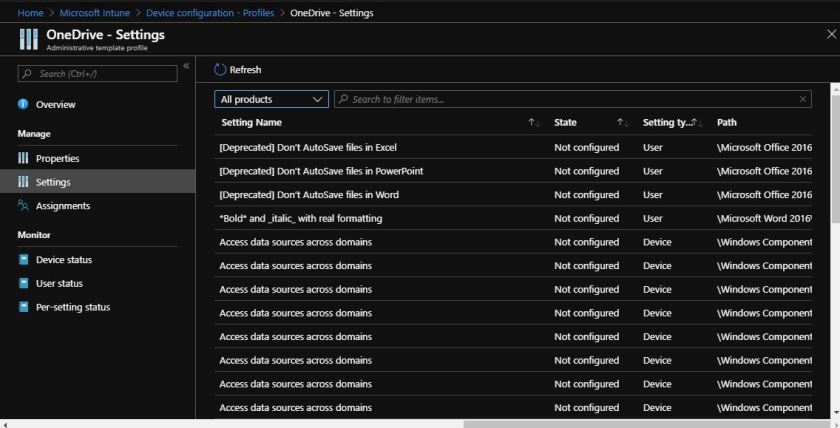840x428 pixels.
Task: Click User type in PowerPoint row
Action: pyautogui.click(x=652, y=171)
